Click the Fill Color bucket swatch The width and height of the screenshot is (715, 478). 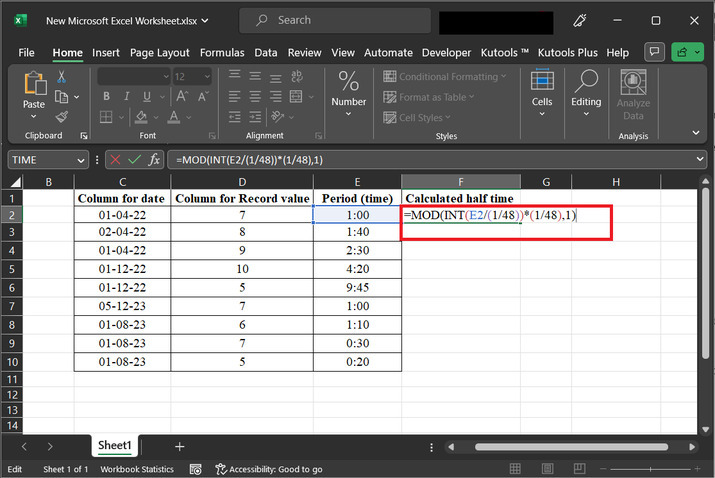point(139,117)
